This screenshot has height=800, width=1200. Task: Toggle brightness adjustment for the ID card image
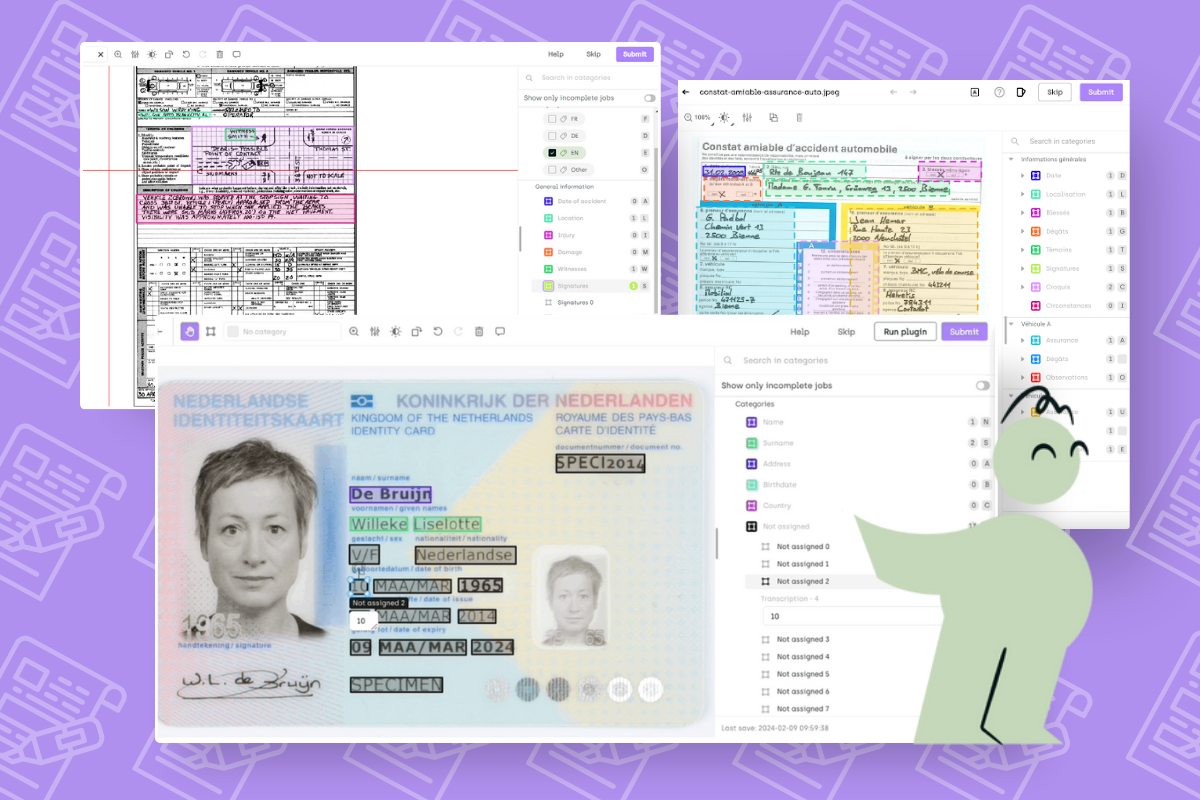pos(397,331)
